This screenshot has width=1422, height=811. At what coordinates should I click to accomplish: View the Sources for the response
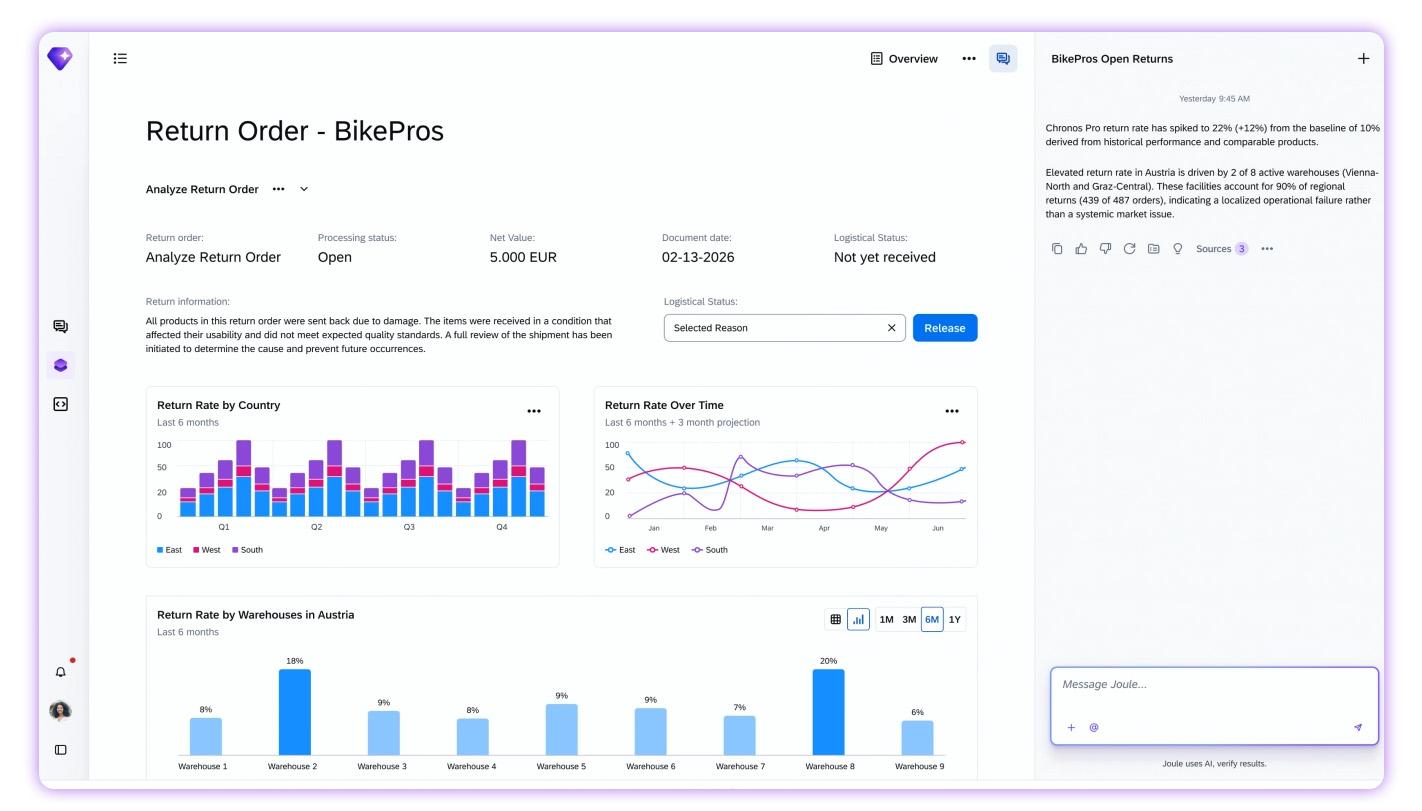(1222, 249)
